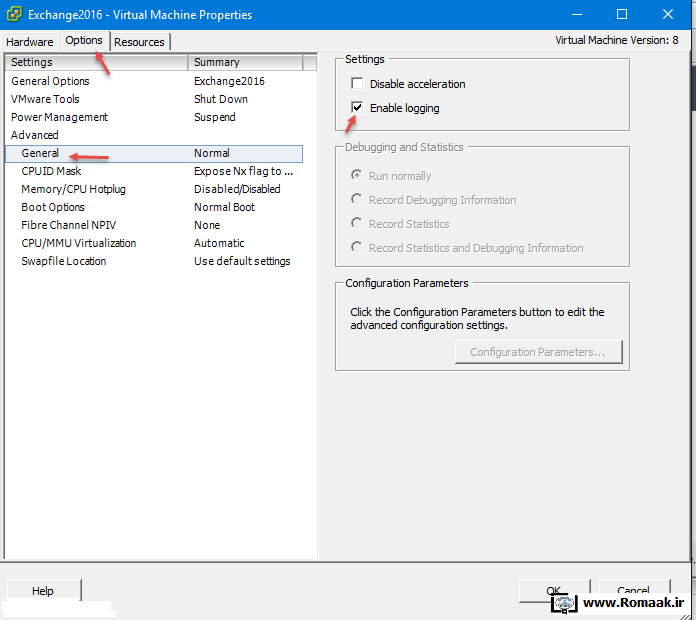The width and height of the screenshot is (696, 620).
Task: Select the Record Statistics radio button
Action: click(x=356, y=223)
